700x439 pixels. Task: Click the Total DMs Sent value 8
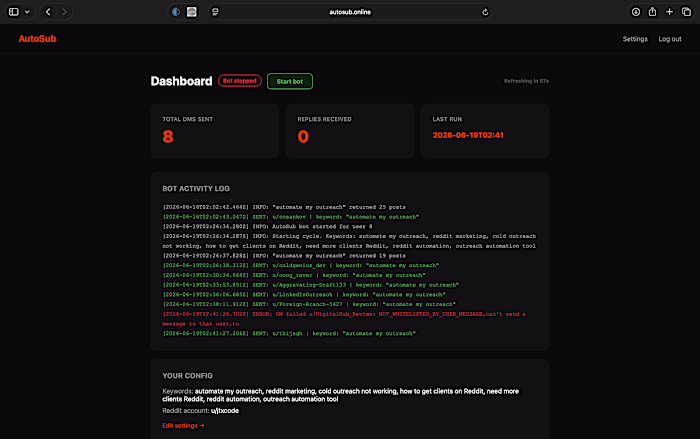point(168,137)
